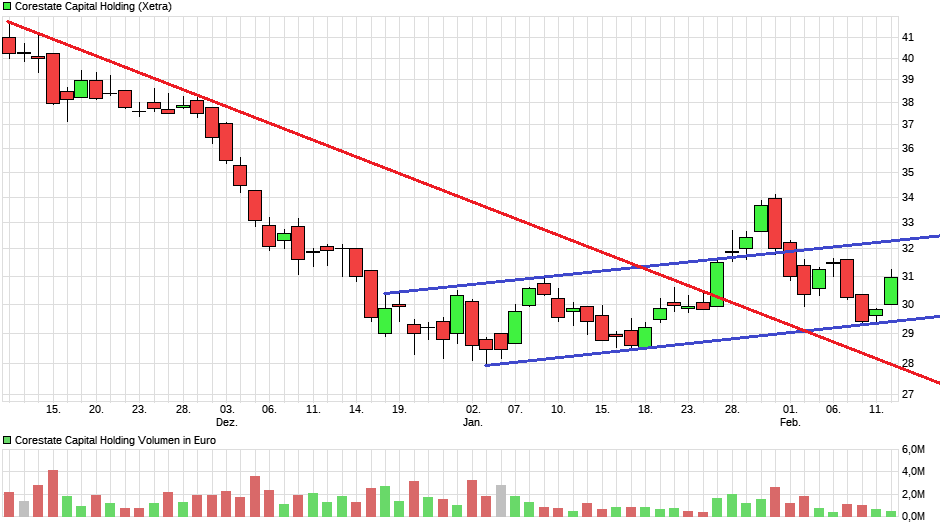Click the last green candle at the chart's right end
The height and width of the screenshot is (526, 940).
coord(891,291)
